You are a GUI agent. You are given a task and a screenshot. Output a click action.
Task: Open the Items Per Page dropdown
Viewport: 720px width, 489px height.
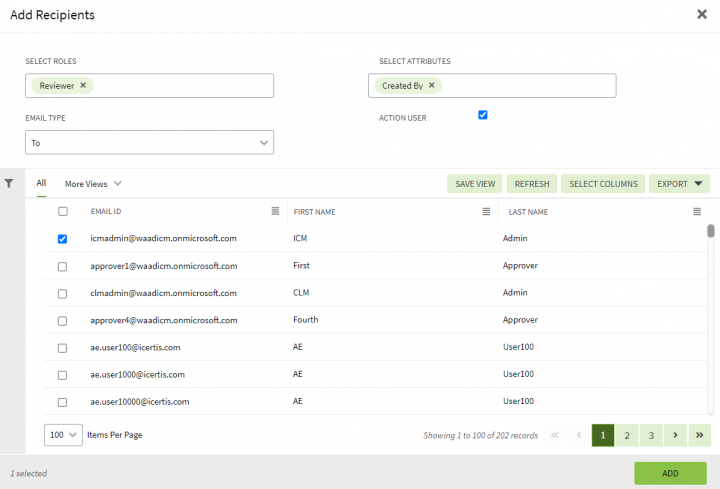tap(63, 436)
